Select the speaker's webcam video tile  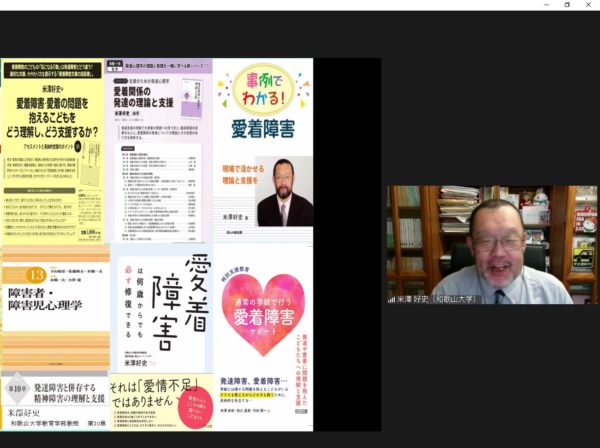[x=492, y=244]
